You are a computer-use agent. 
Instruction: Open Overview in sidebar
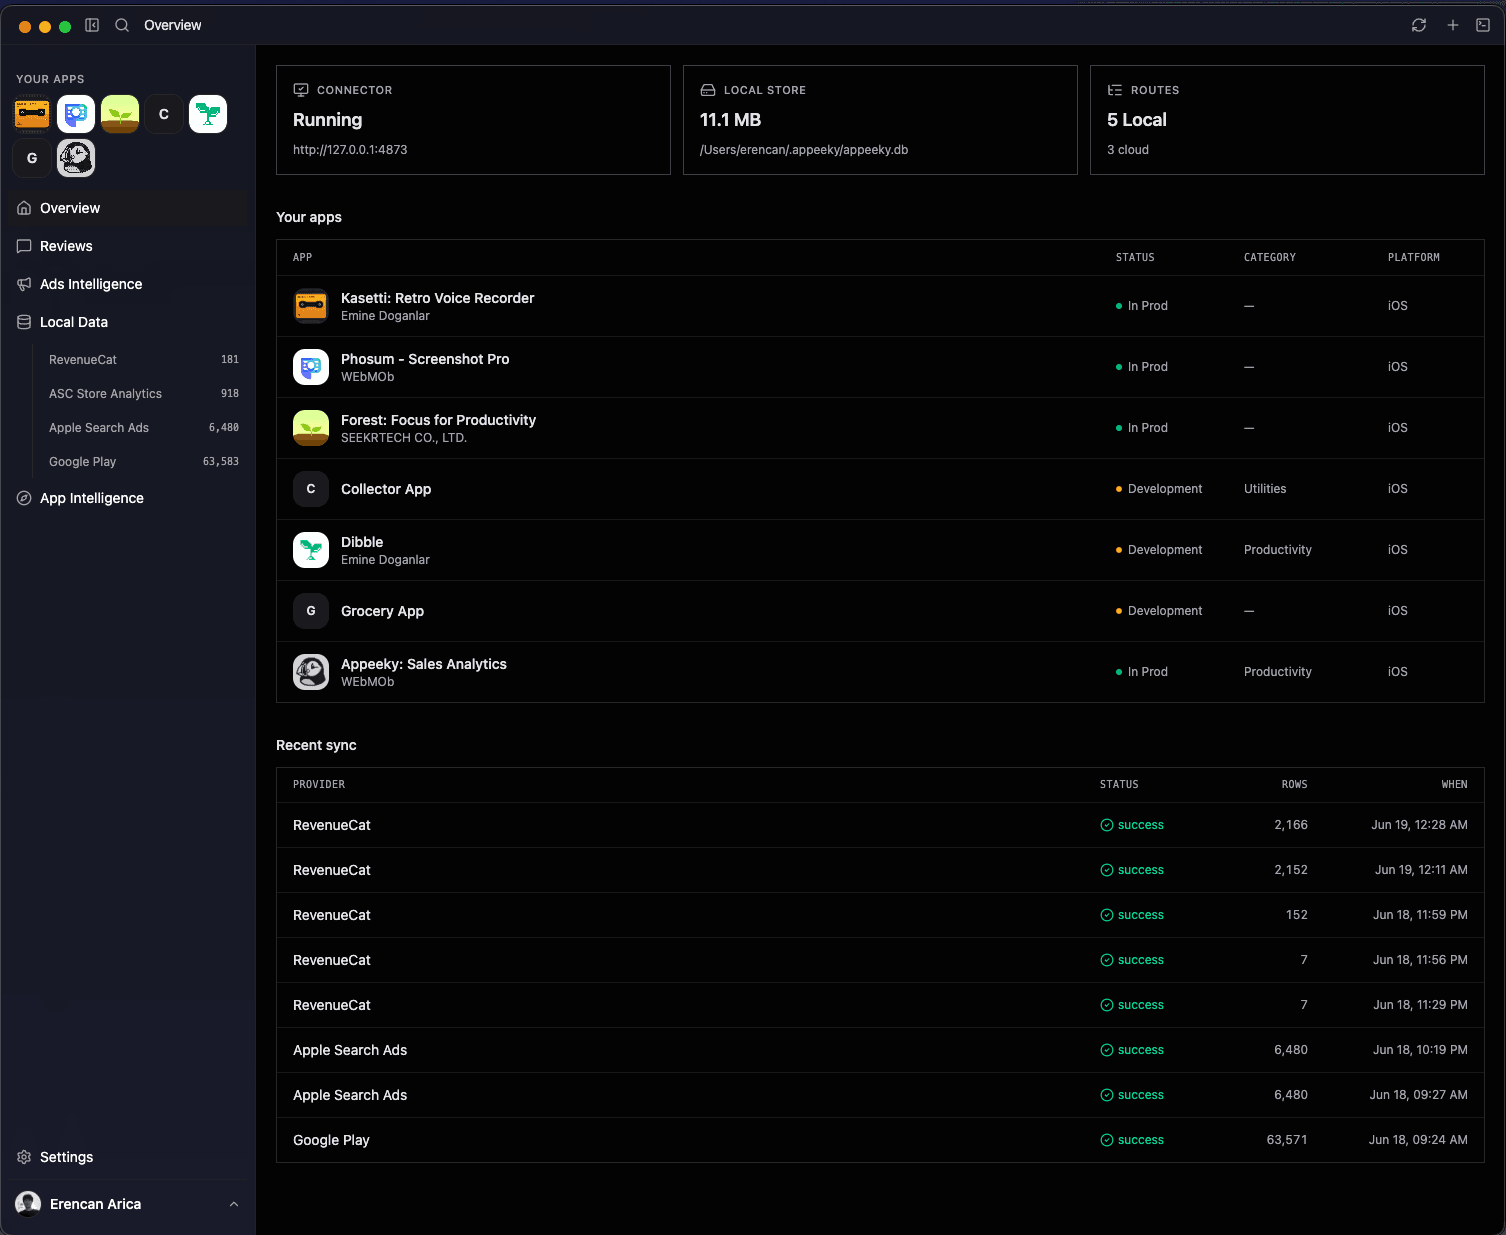click(x=128, y=208)
